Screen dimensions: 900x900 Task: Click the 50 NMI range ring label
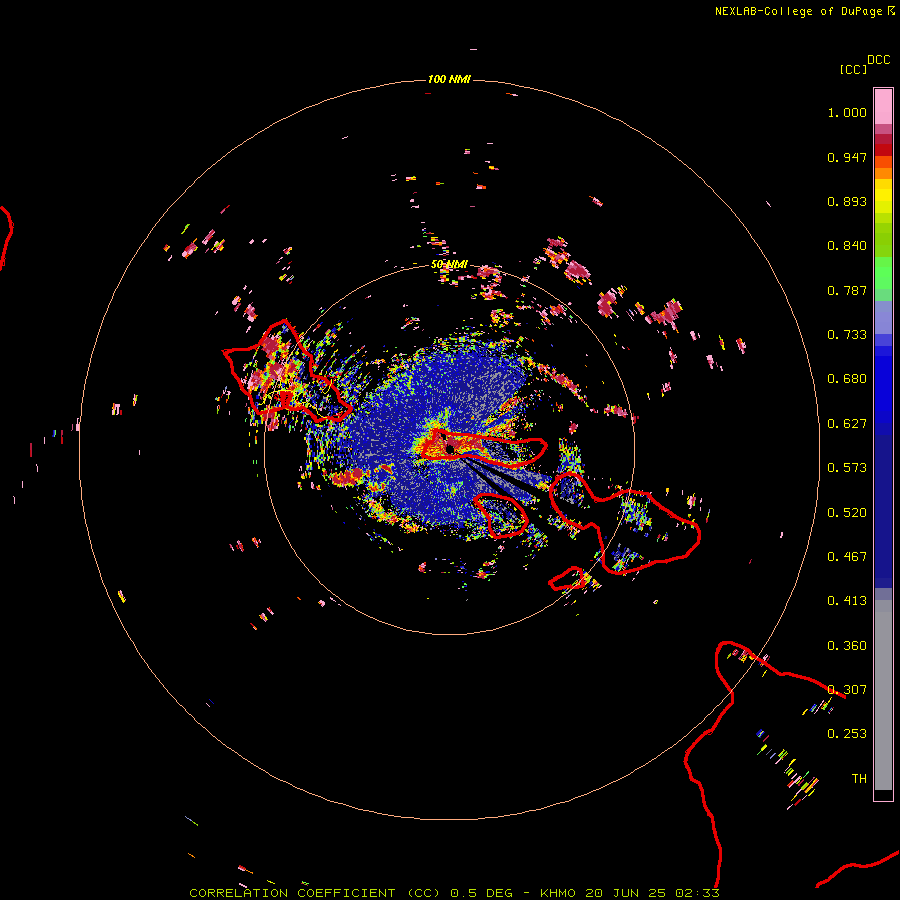(449, 264)
